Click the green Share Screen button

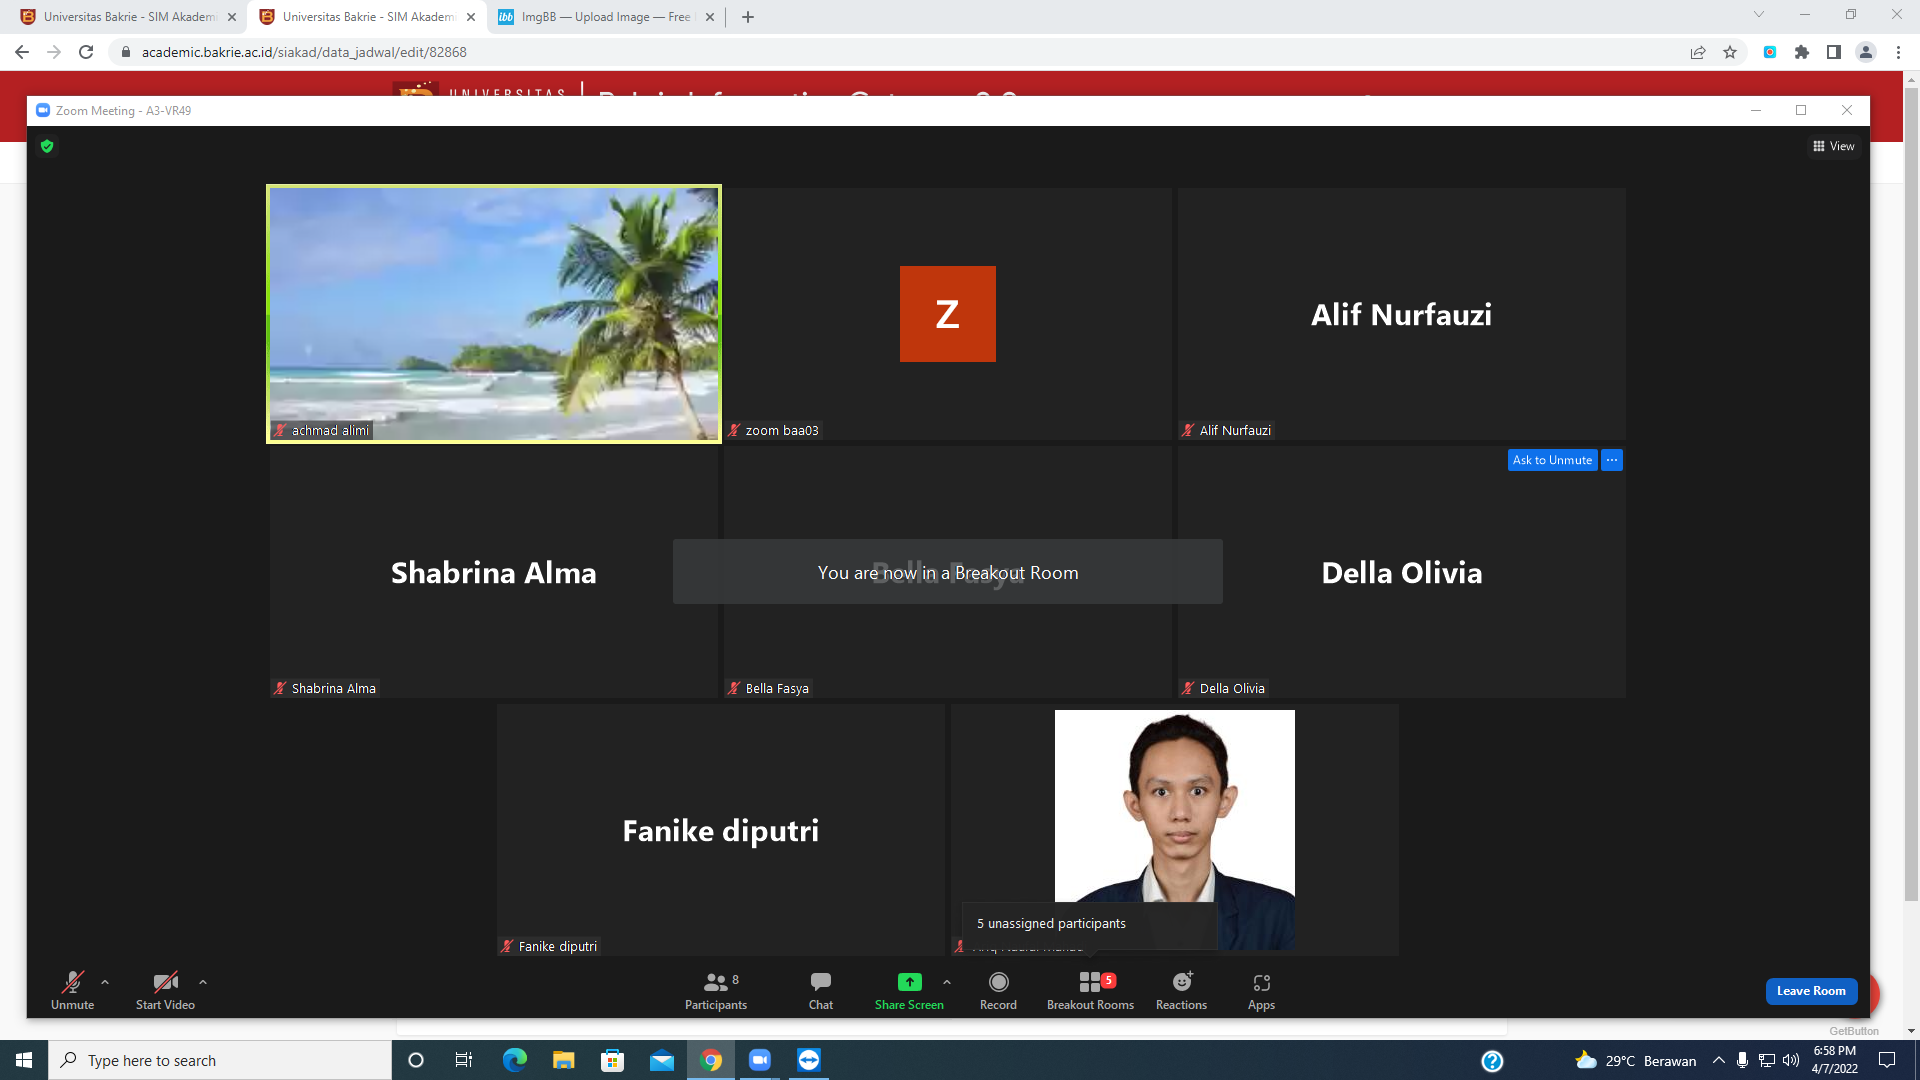pyautogui.click(x=909, y=990)
